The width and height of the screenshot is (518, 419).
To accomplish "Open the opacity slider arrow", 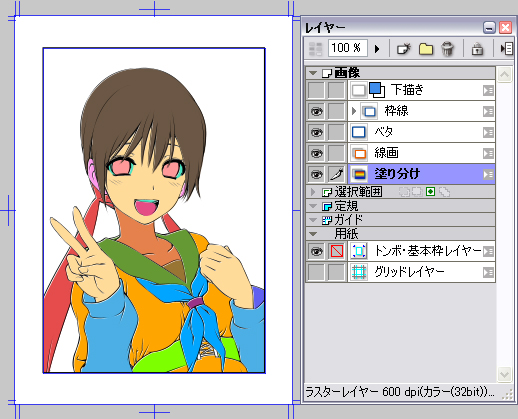I will coord(377,49).
